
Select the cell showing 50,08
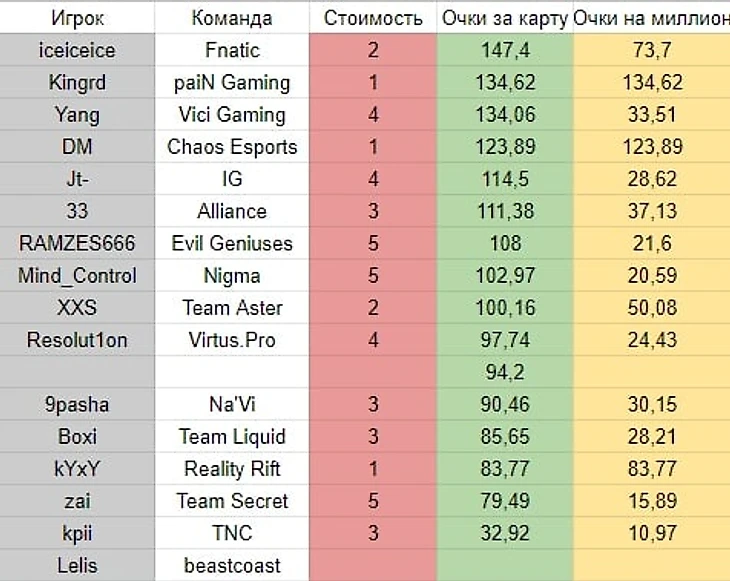652,308
